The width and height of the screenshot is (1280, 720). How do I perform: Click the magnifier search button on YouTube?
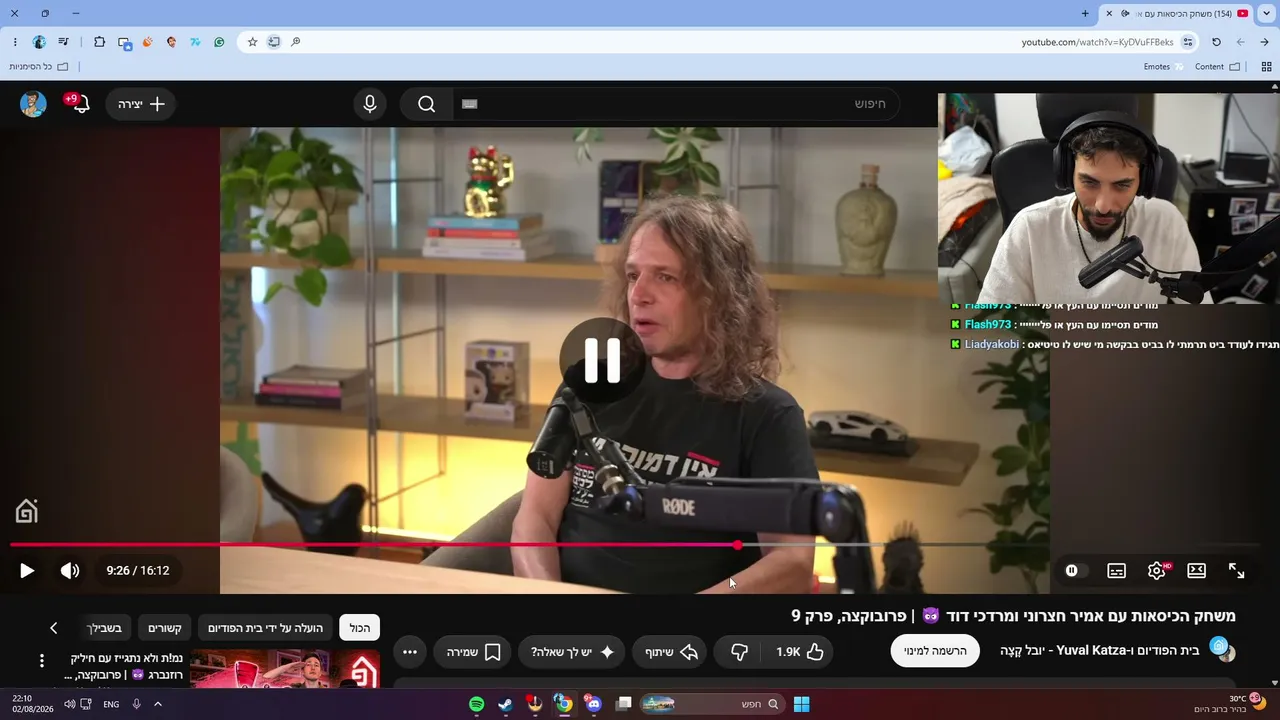click(427, 104)
